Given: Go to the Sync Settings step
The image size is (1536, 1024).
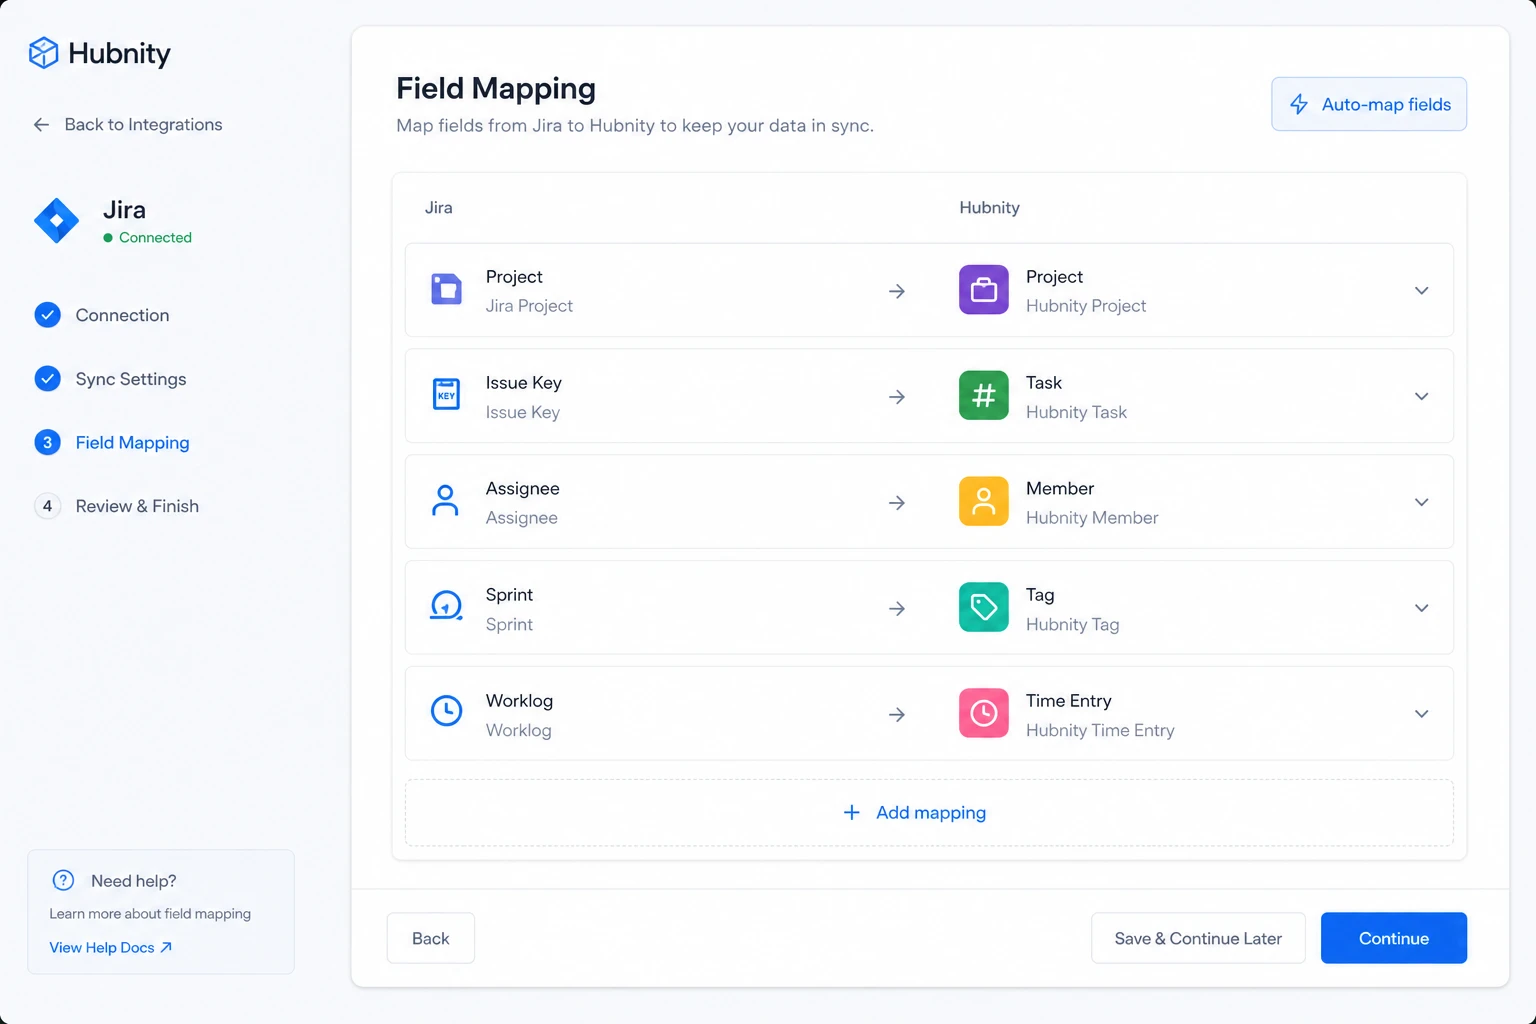Looking at the screenshot, I should click(x=110, y=379).
